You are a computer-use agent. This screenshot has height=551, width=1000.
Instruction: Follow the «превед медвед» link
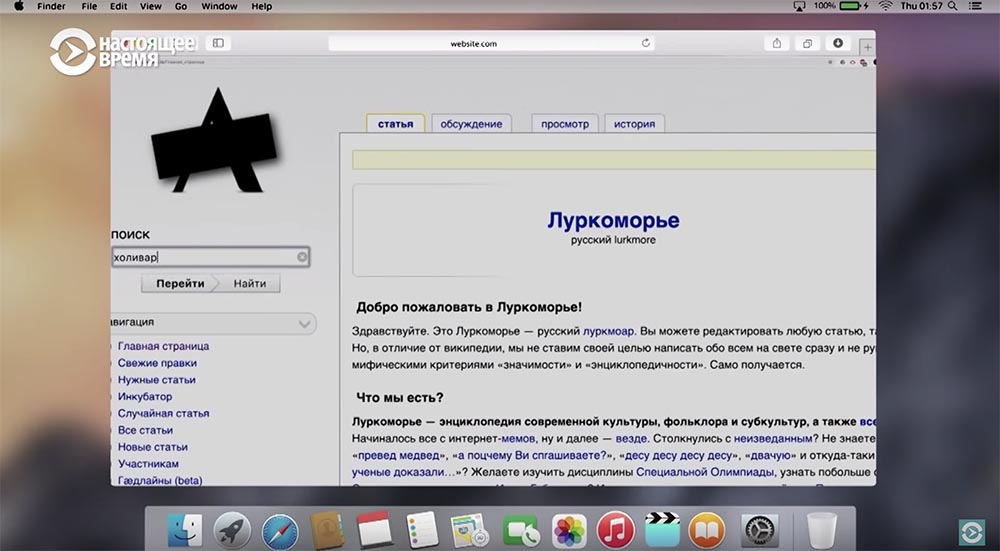tap(399, 455)
